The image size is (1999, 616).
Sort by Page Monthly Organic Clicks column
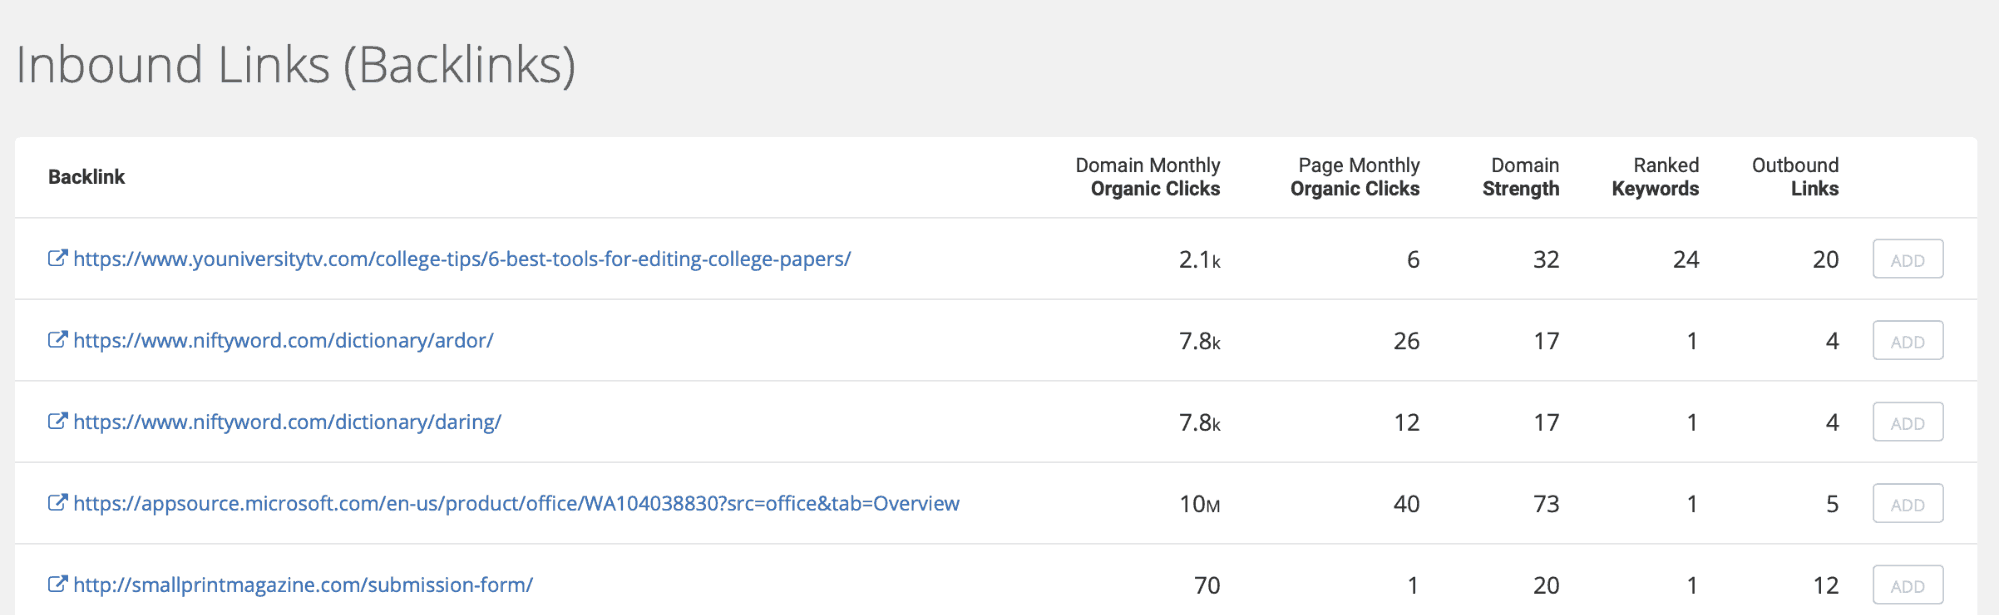tap(1355, 177)
